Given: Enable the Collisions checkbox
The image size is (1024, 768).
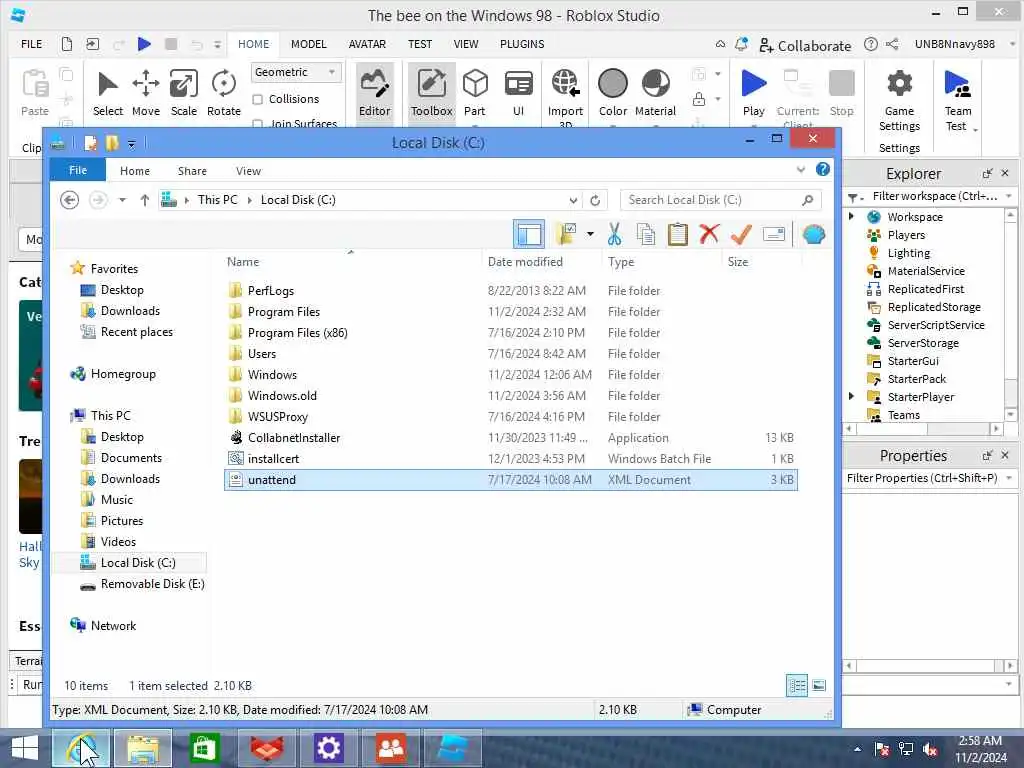Looking at the screenshot, I should click(258, 99).
